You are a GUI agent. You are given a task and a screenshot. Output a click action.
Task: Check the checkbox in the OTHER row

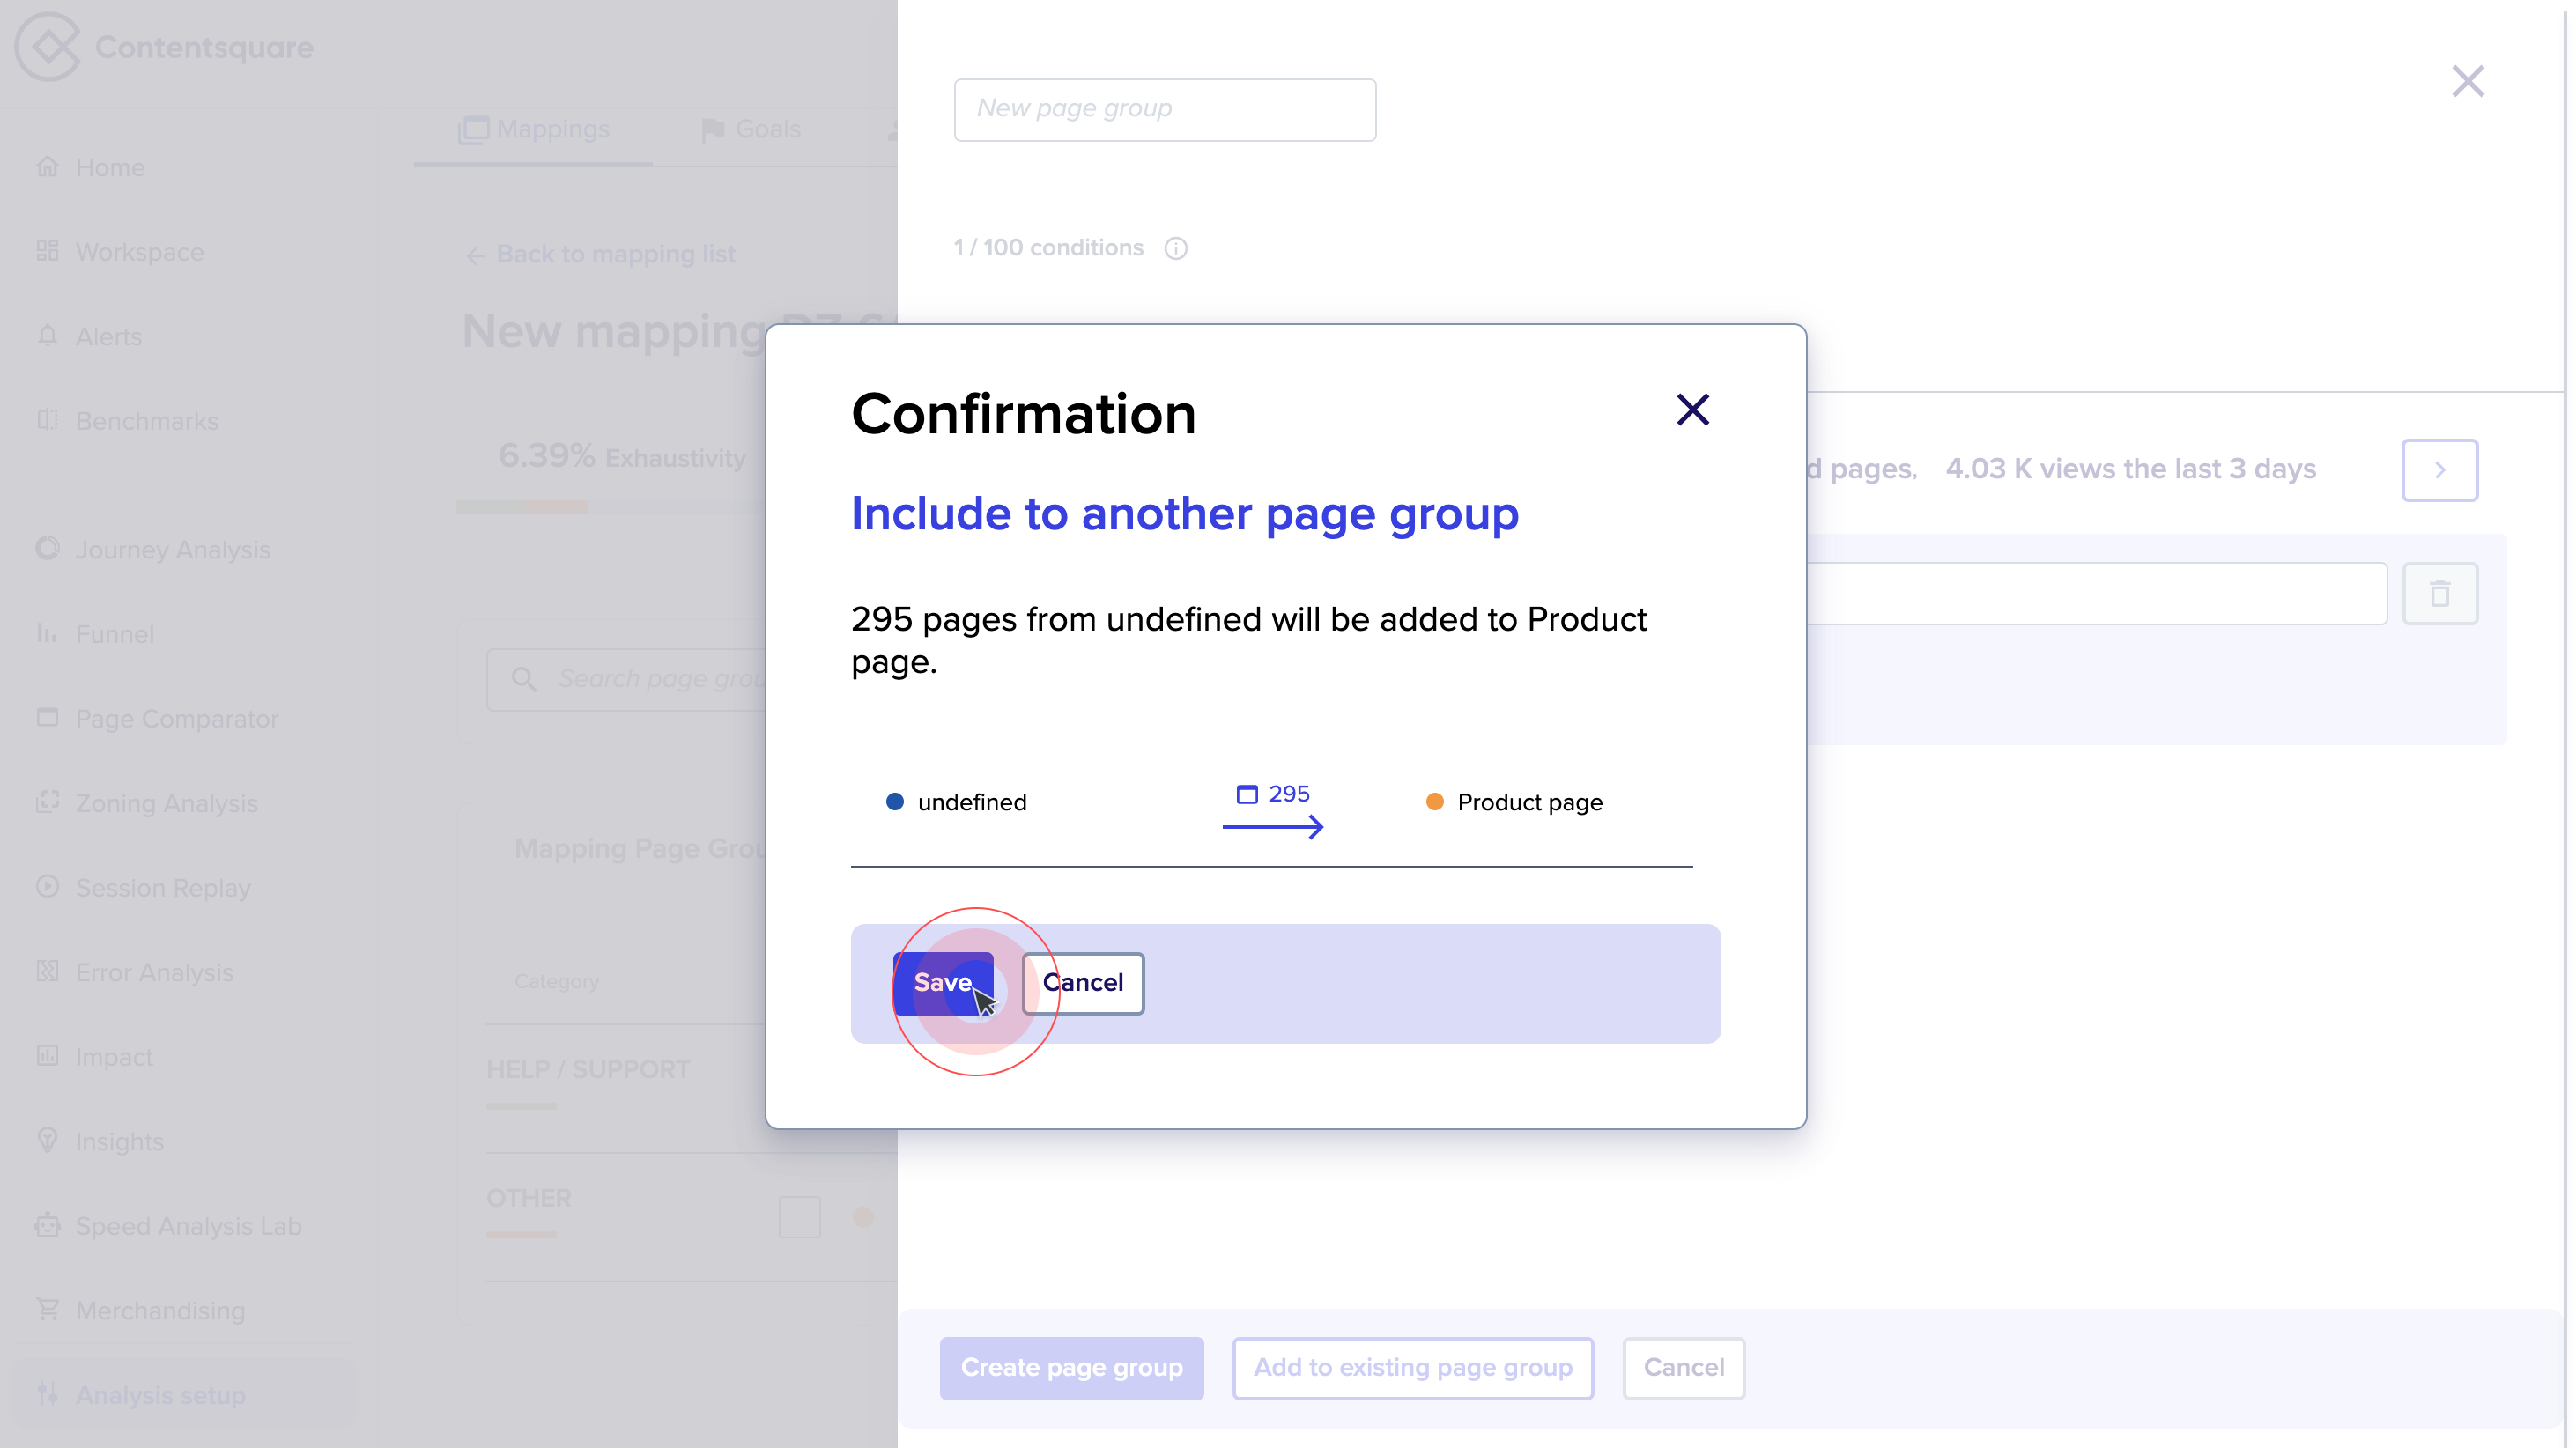(x=800, y=1217)
